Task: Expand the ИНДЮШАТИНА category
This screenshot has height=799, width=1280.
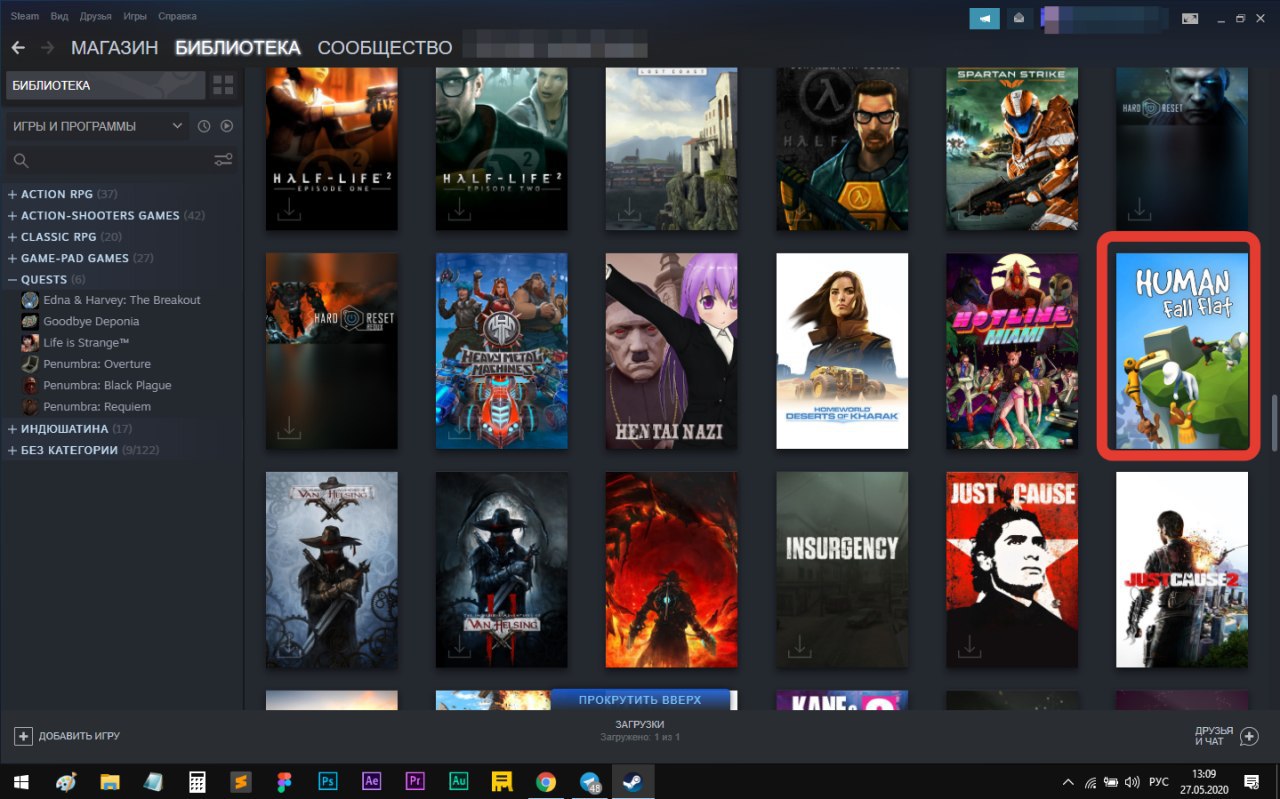Action: click(x=12, y=428)
